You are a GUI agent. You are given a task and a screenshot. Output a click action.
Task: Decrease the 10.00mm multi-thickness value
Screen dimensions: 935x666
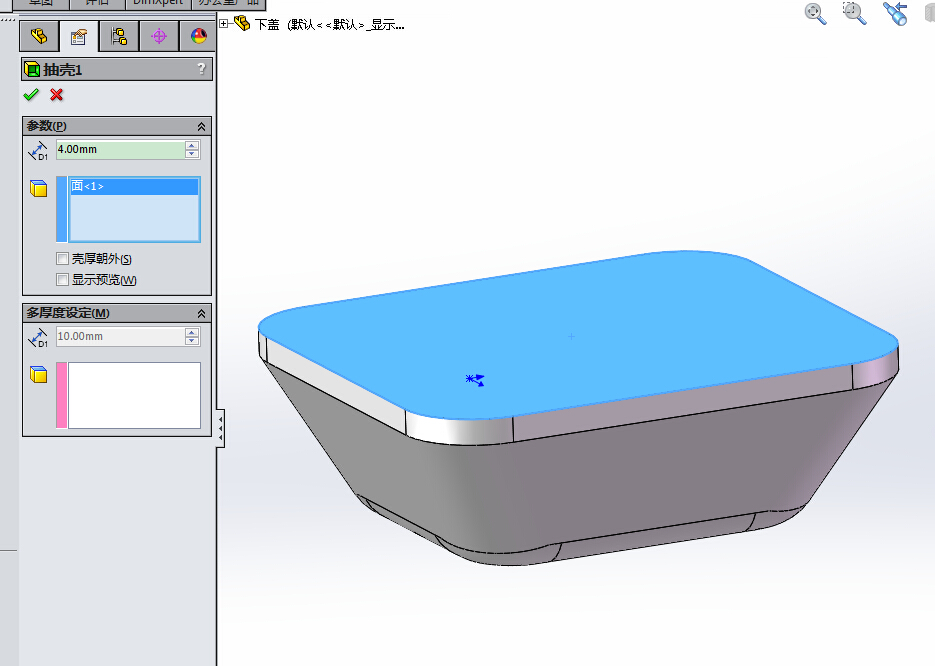[192, 341]
